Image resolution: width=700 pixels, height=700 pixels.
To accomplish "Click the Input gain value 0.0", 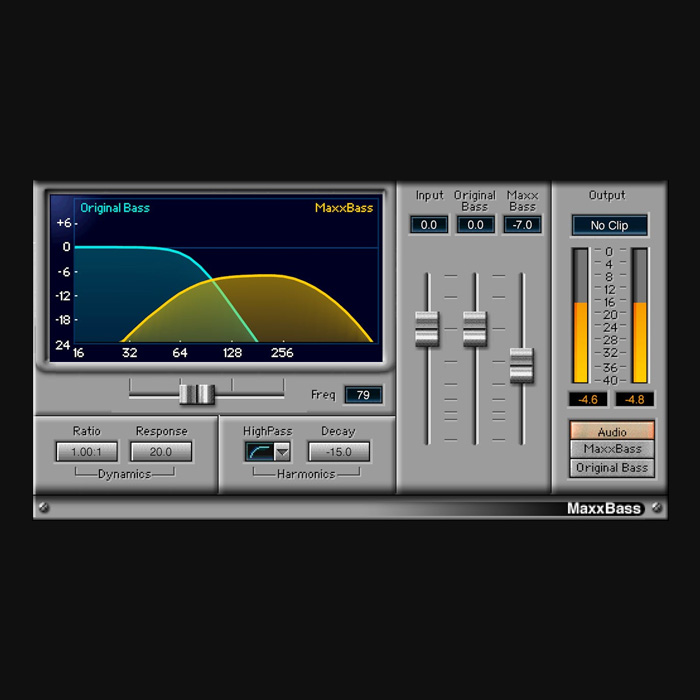I will [429, 225].
